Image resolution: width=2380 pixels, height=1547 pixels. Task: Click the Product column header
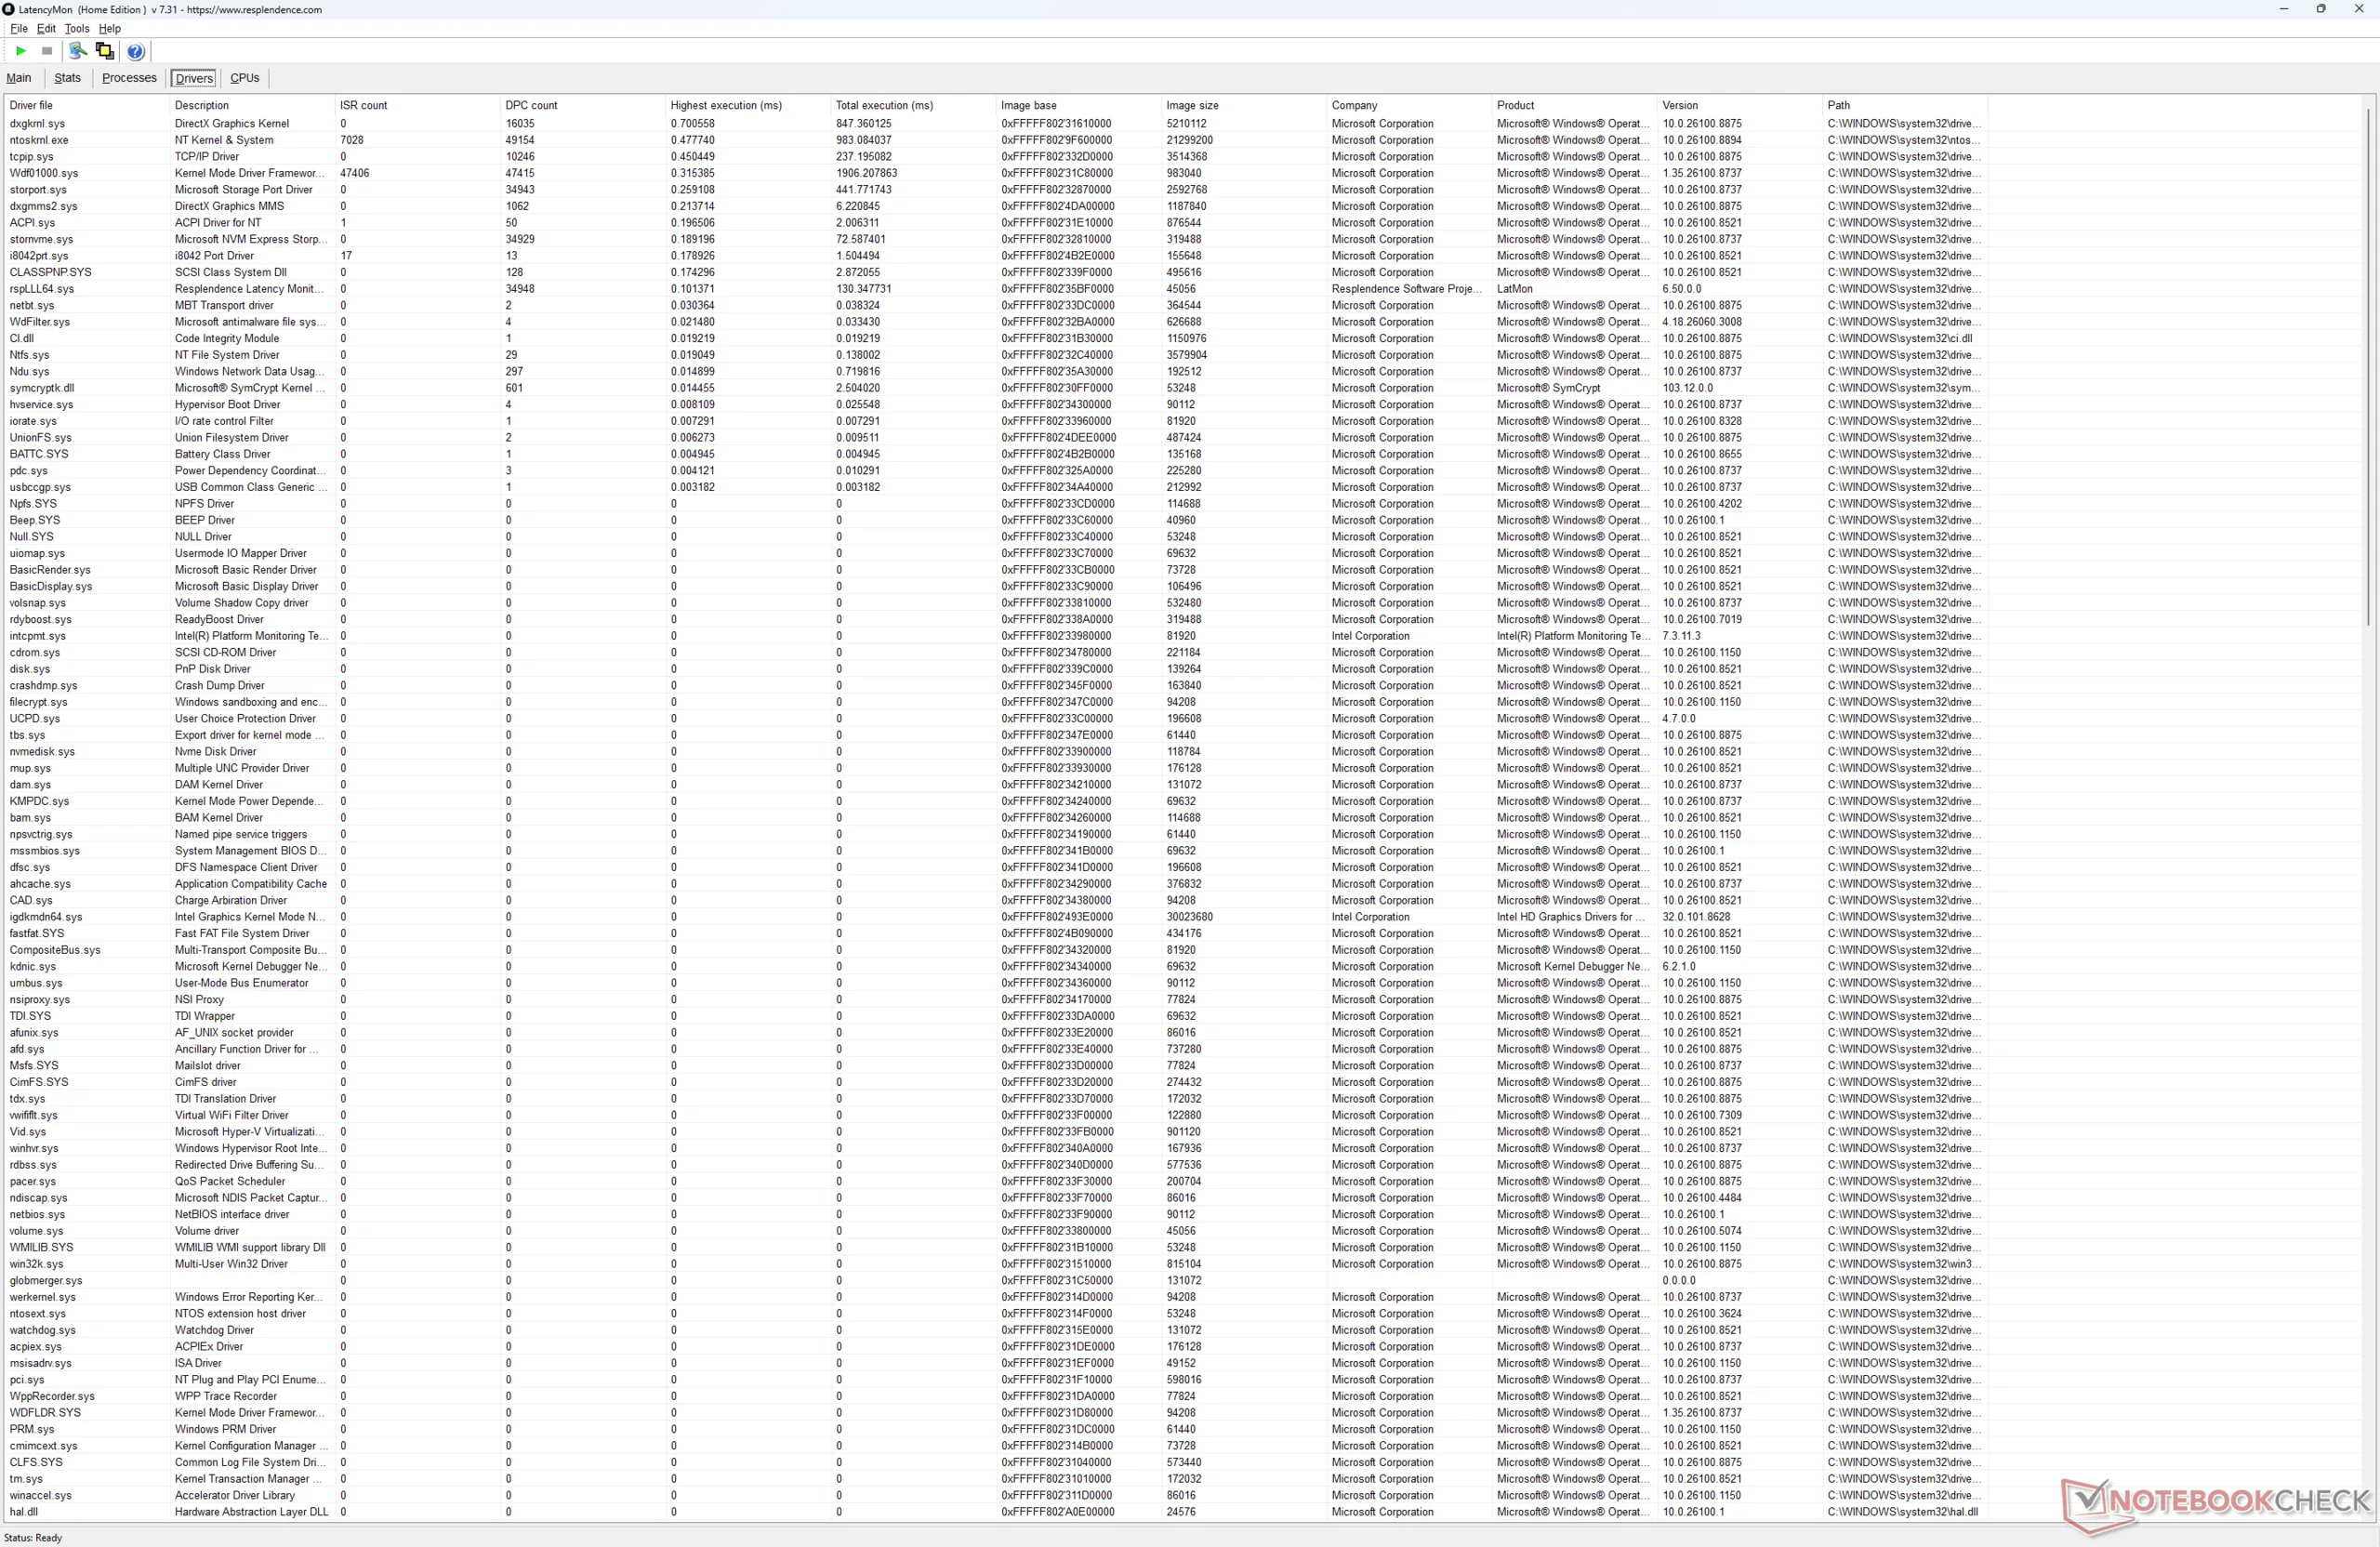[x=1575, y=105]
